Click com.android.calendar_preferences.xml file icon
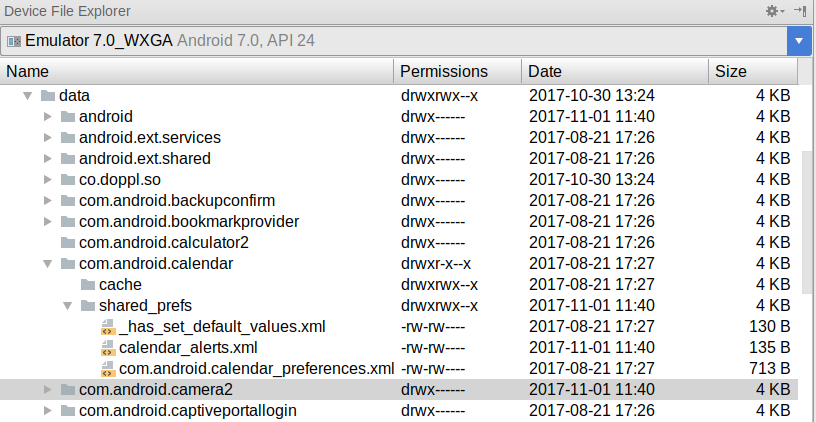 [x=108, y=369]
